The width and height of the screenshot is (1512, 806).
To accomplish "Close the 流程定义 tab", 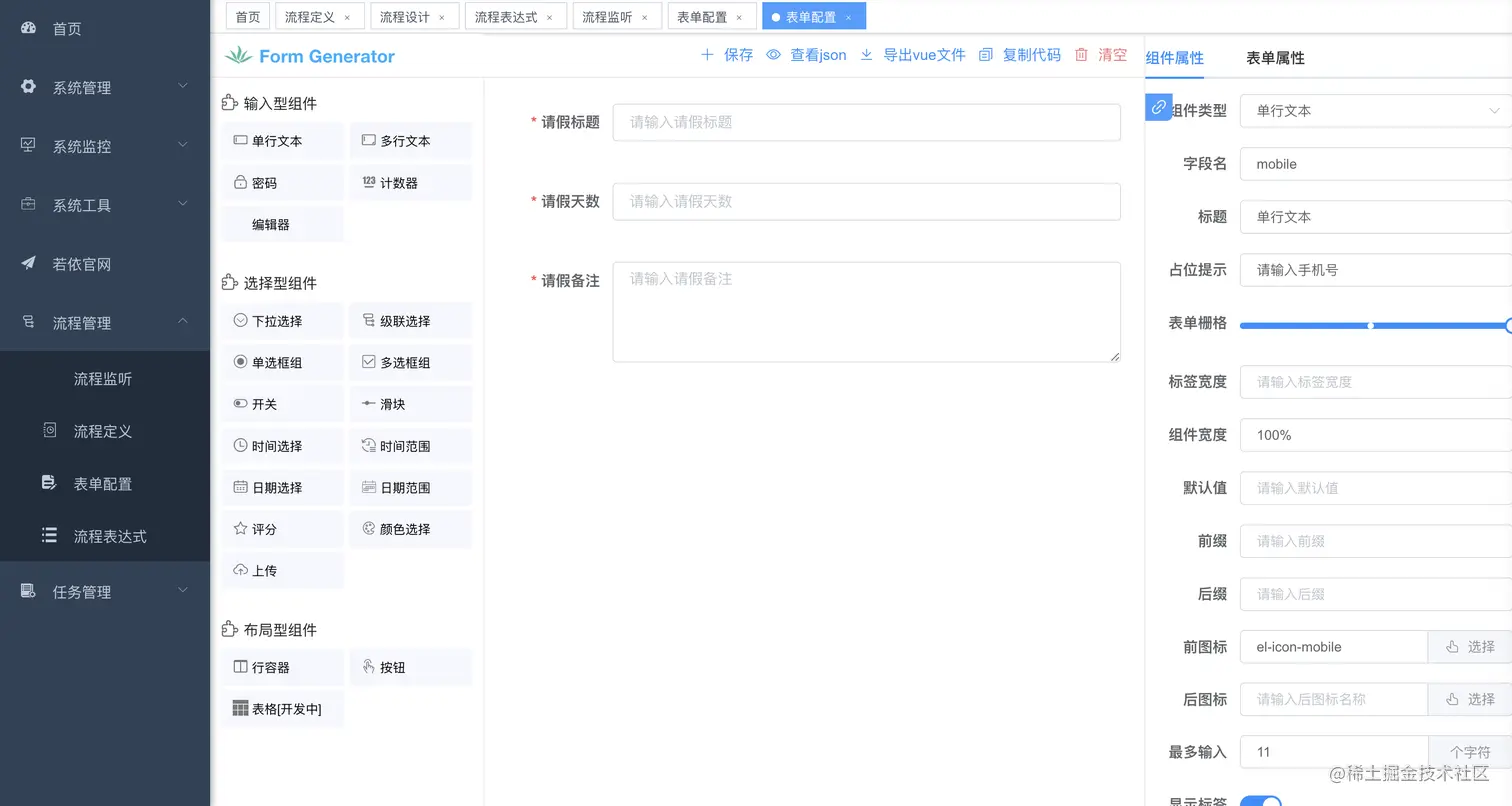I will [x=347, y=18].
